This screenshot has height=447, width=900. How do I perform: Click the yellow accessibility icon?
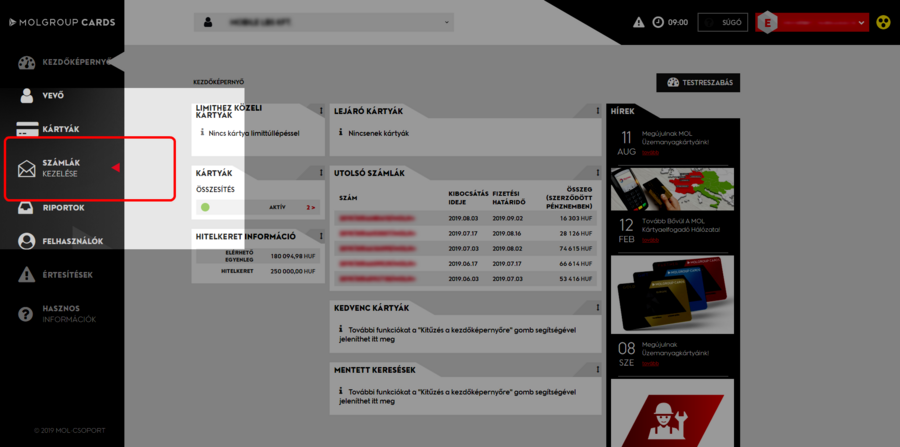click(x=883, y=22)
